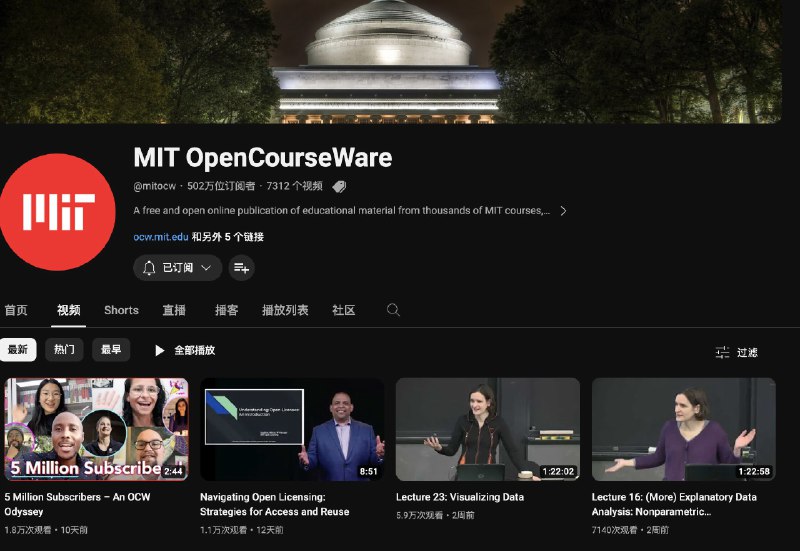
Task: Click the playlist-plus icon button beside the subscribed button
Action: [x=241, y=268]
